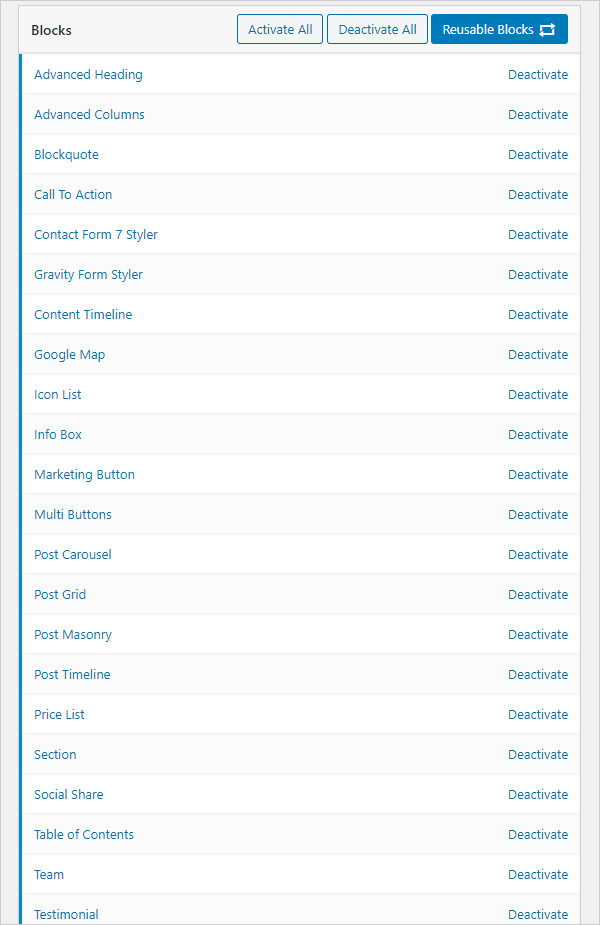The height and width of the screenshot is (925, 600).
Task: Open the Price List block link
Action: [59, 715]
